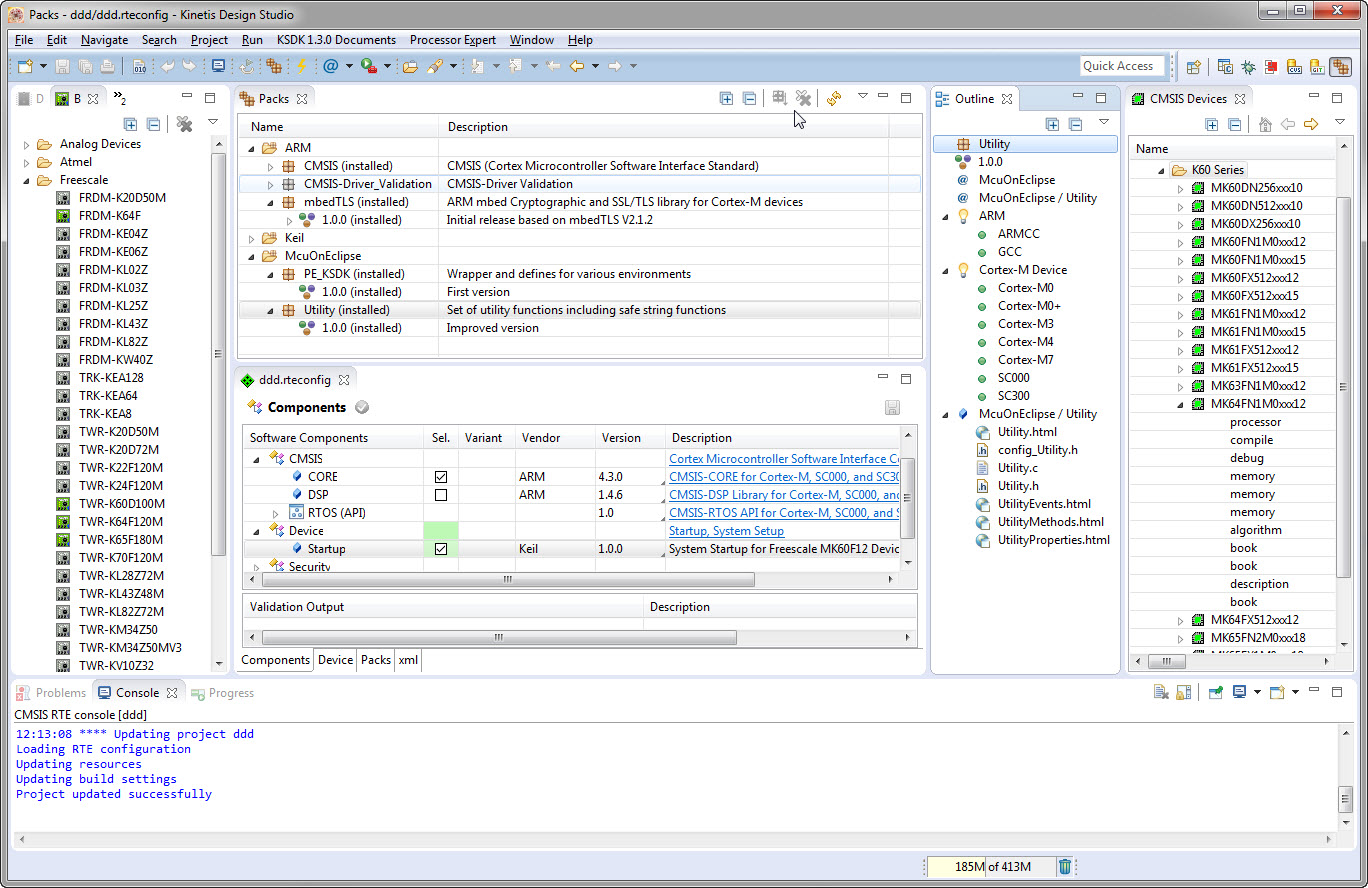This screenshot has width=1368, height=888.
Task: Open the Startup, System Setup link
Action: pyautogui.click(x=726, y=531)
